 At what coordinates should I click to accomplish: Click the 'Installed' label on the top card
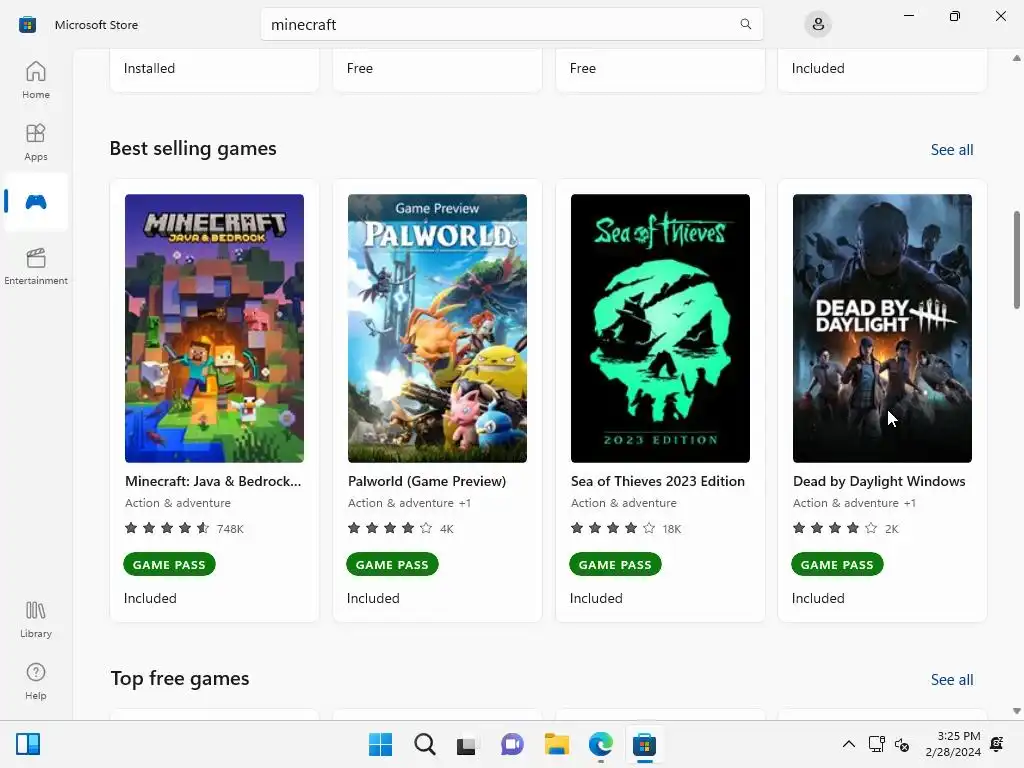150,69
